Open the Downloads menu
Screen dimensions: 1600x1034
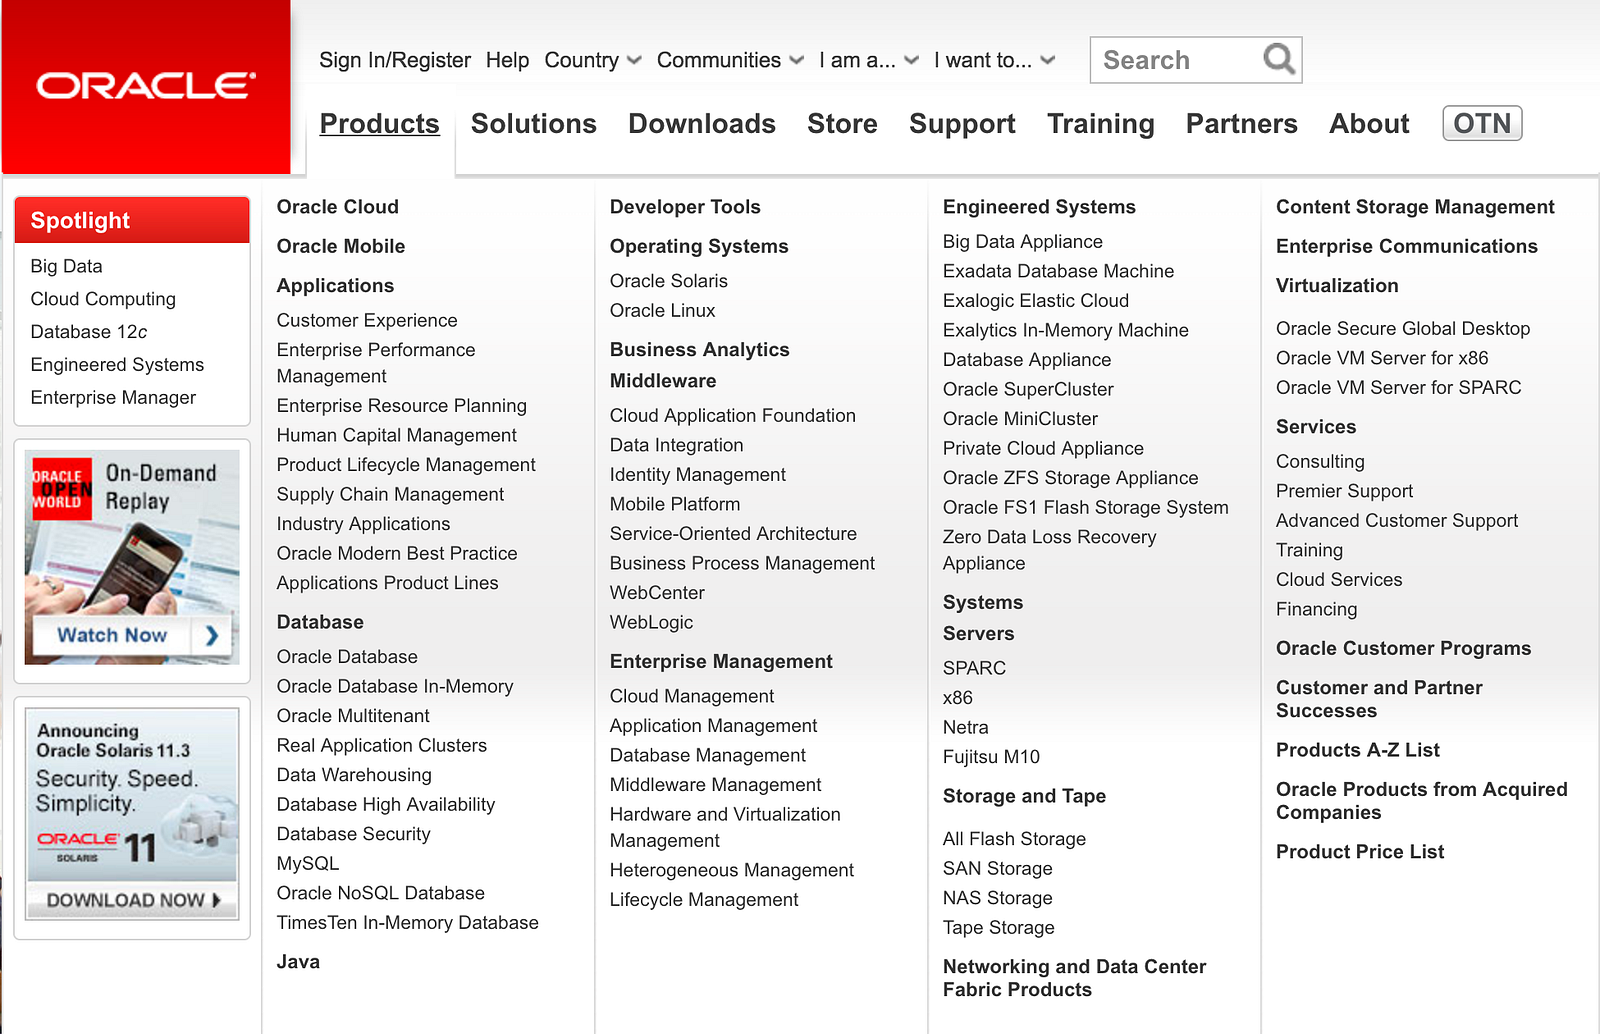point(702,124)
